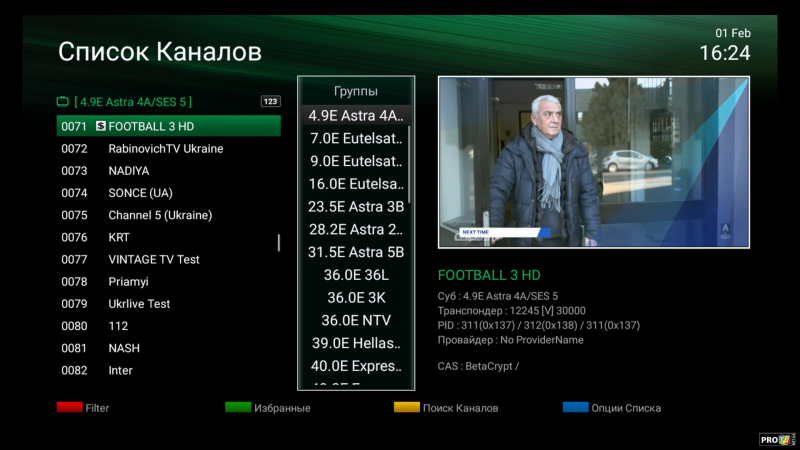Select the 23.5E Astra 3B group
This screenshot has width=800, height=450.
point(355,207)
